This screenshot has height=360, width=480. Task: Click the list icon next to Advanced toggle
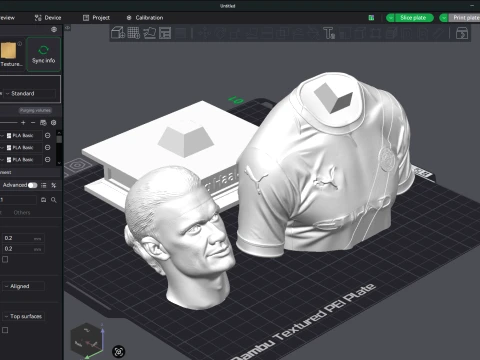[43, 185]
